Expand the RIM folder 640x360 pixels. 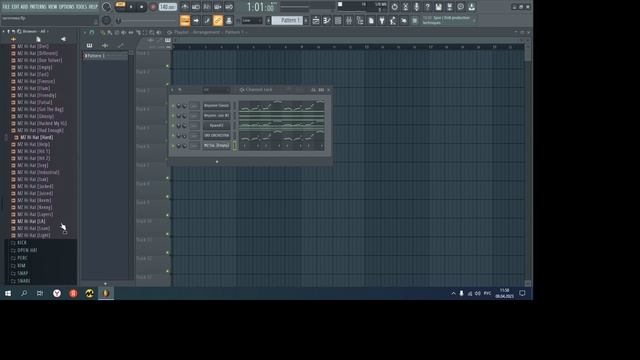[21, 266]
